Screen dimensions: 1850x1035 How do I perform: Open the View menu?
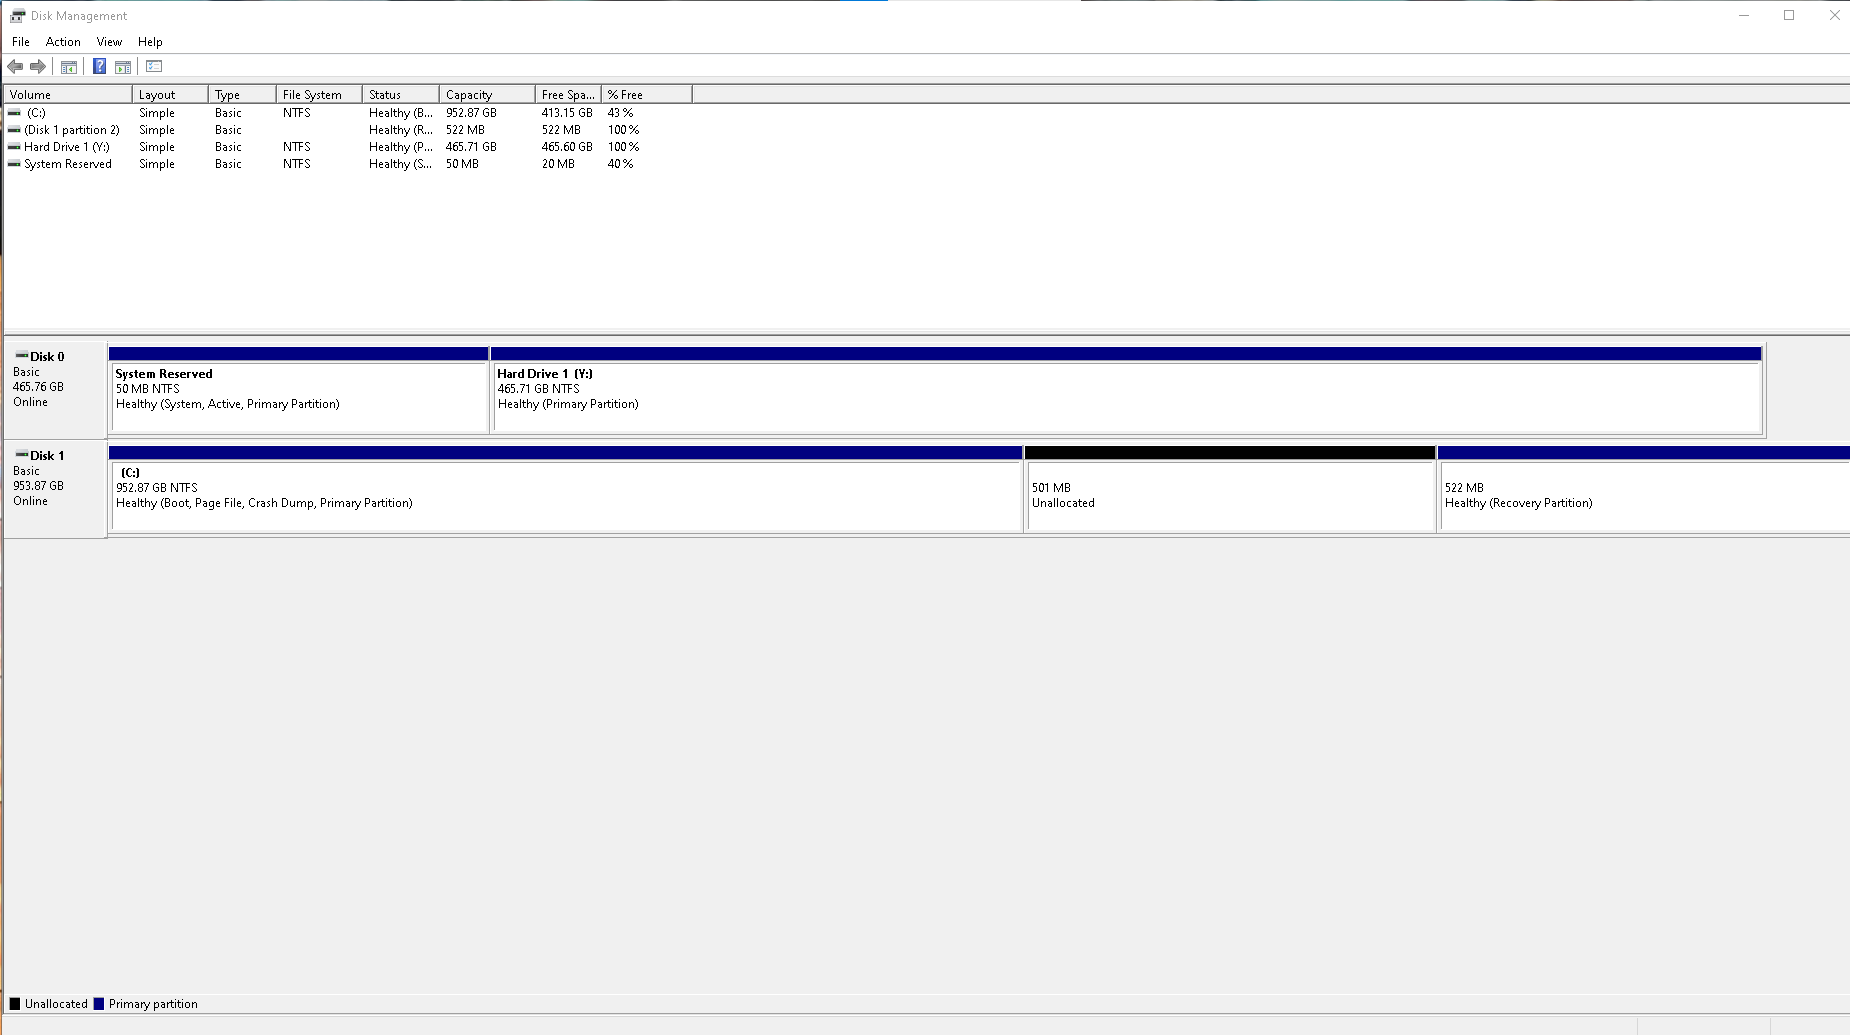(x=109, y=42)
